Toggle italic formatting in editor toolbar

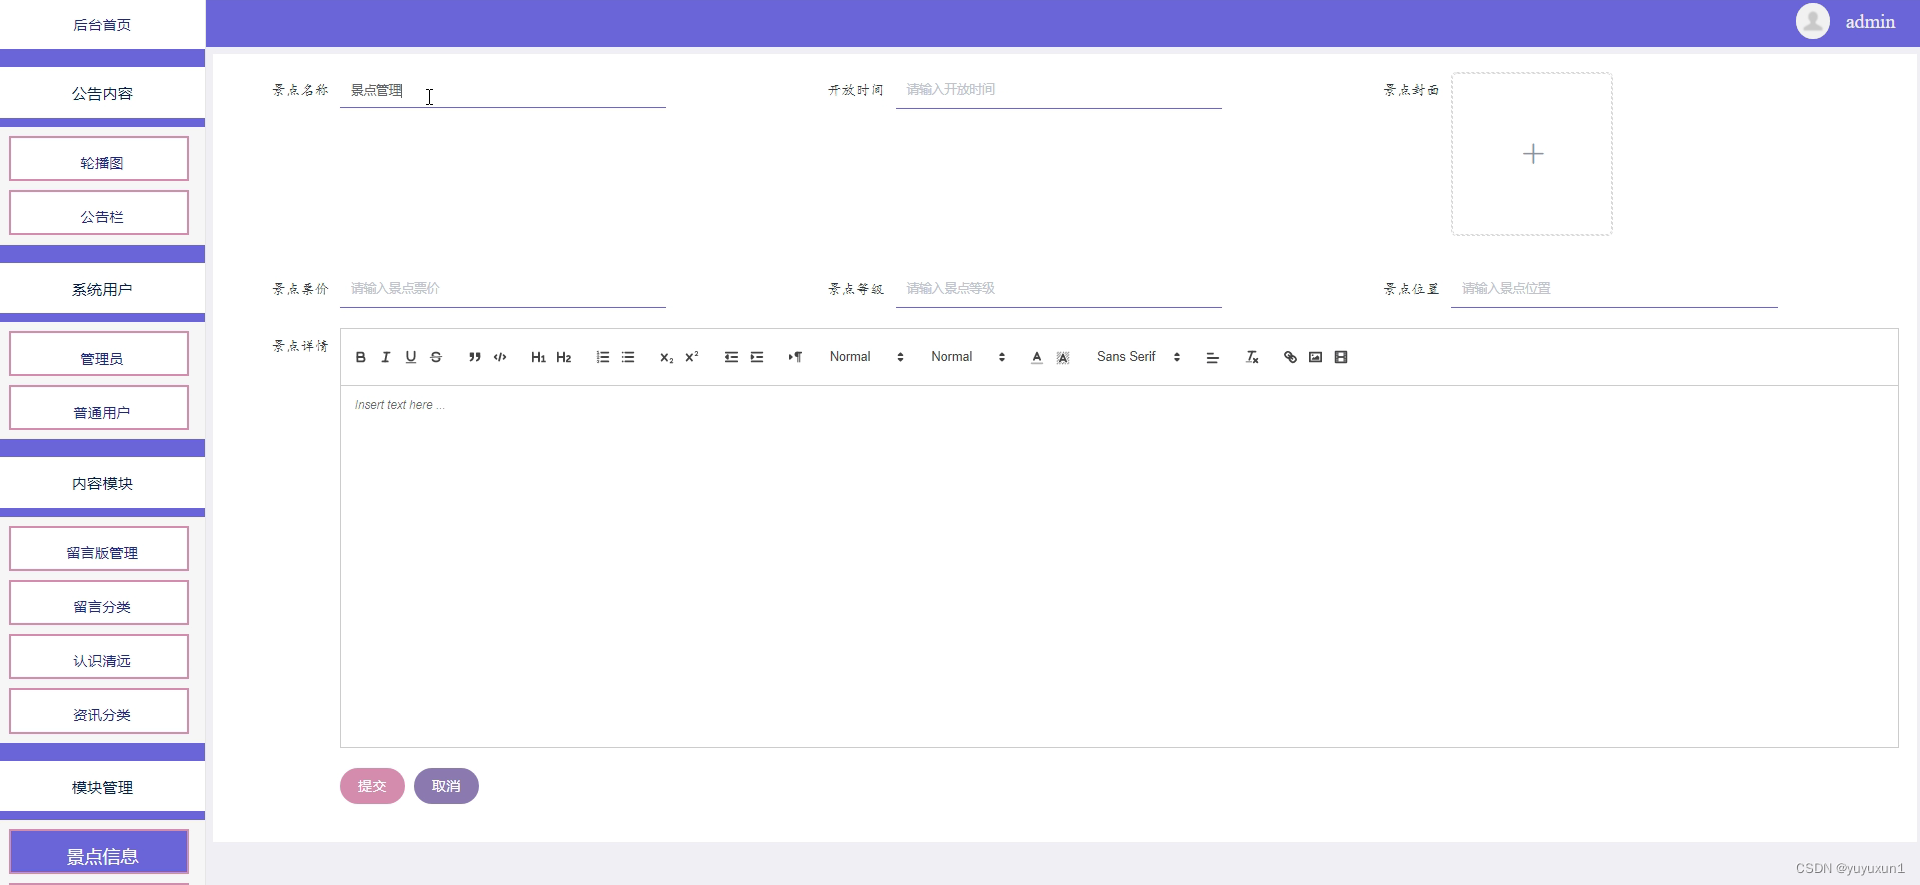[386, 357]
